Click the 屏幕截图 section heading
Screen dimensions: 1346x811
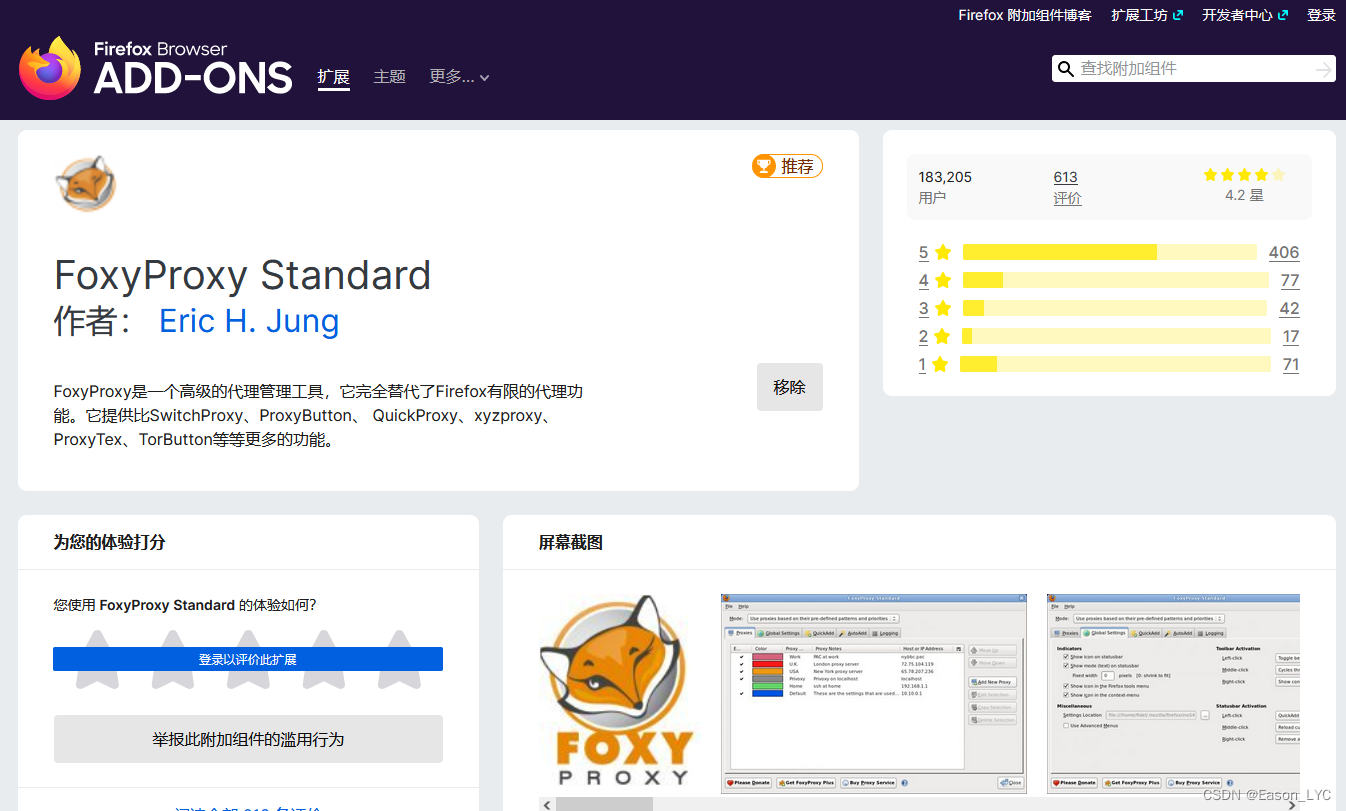pos(571,542)
